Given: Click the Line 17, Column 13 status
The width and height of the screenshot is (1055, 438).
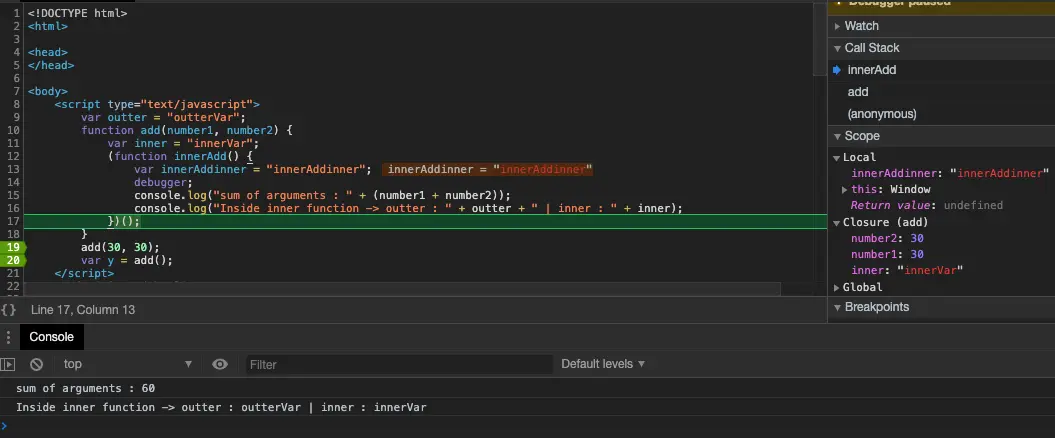Looking at the screenshot, I should [83, 309].
